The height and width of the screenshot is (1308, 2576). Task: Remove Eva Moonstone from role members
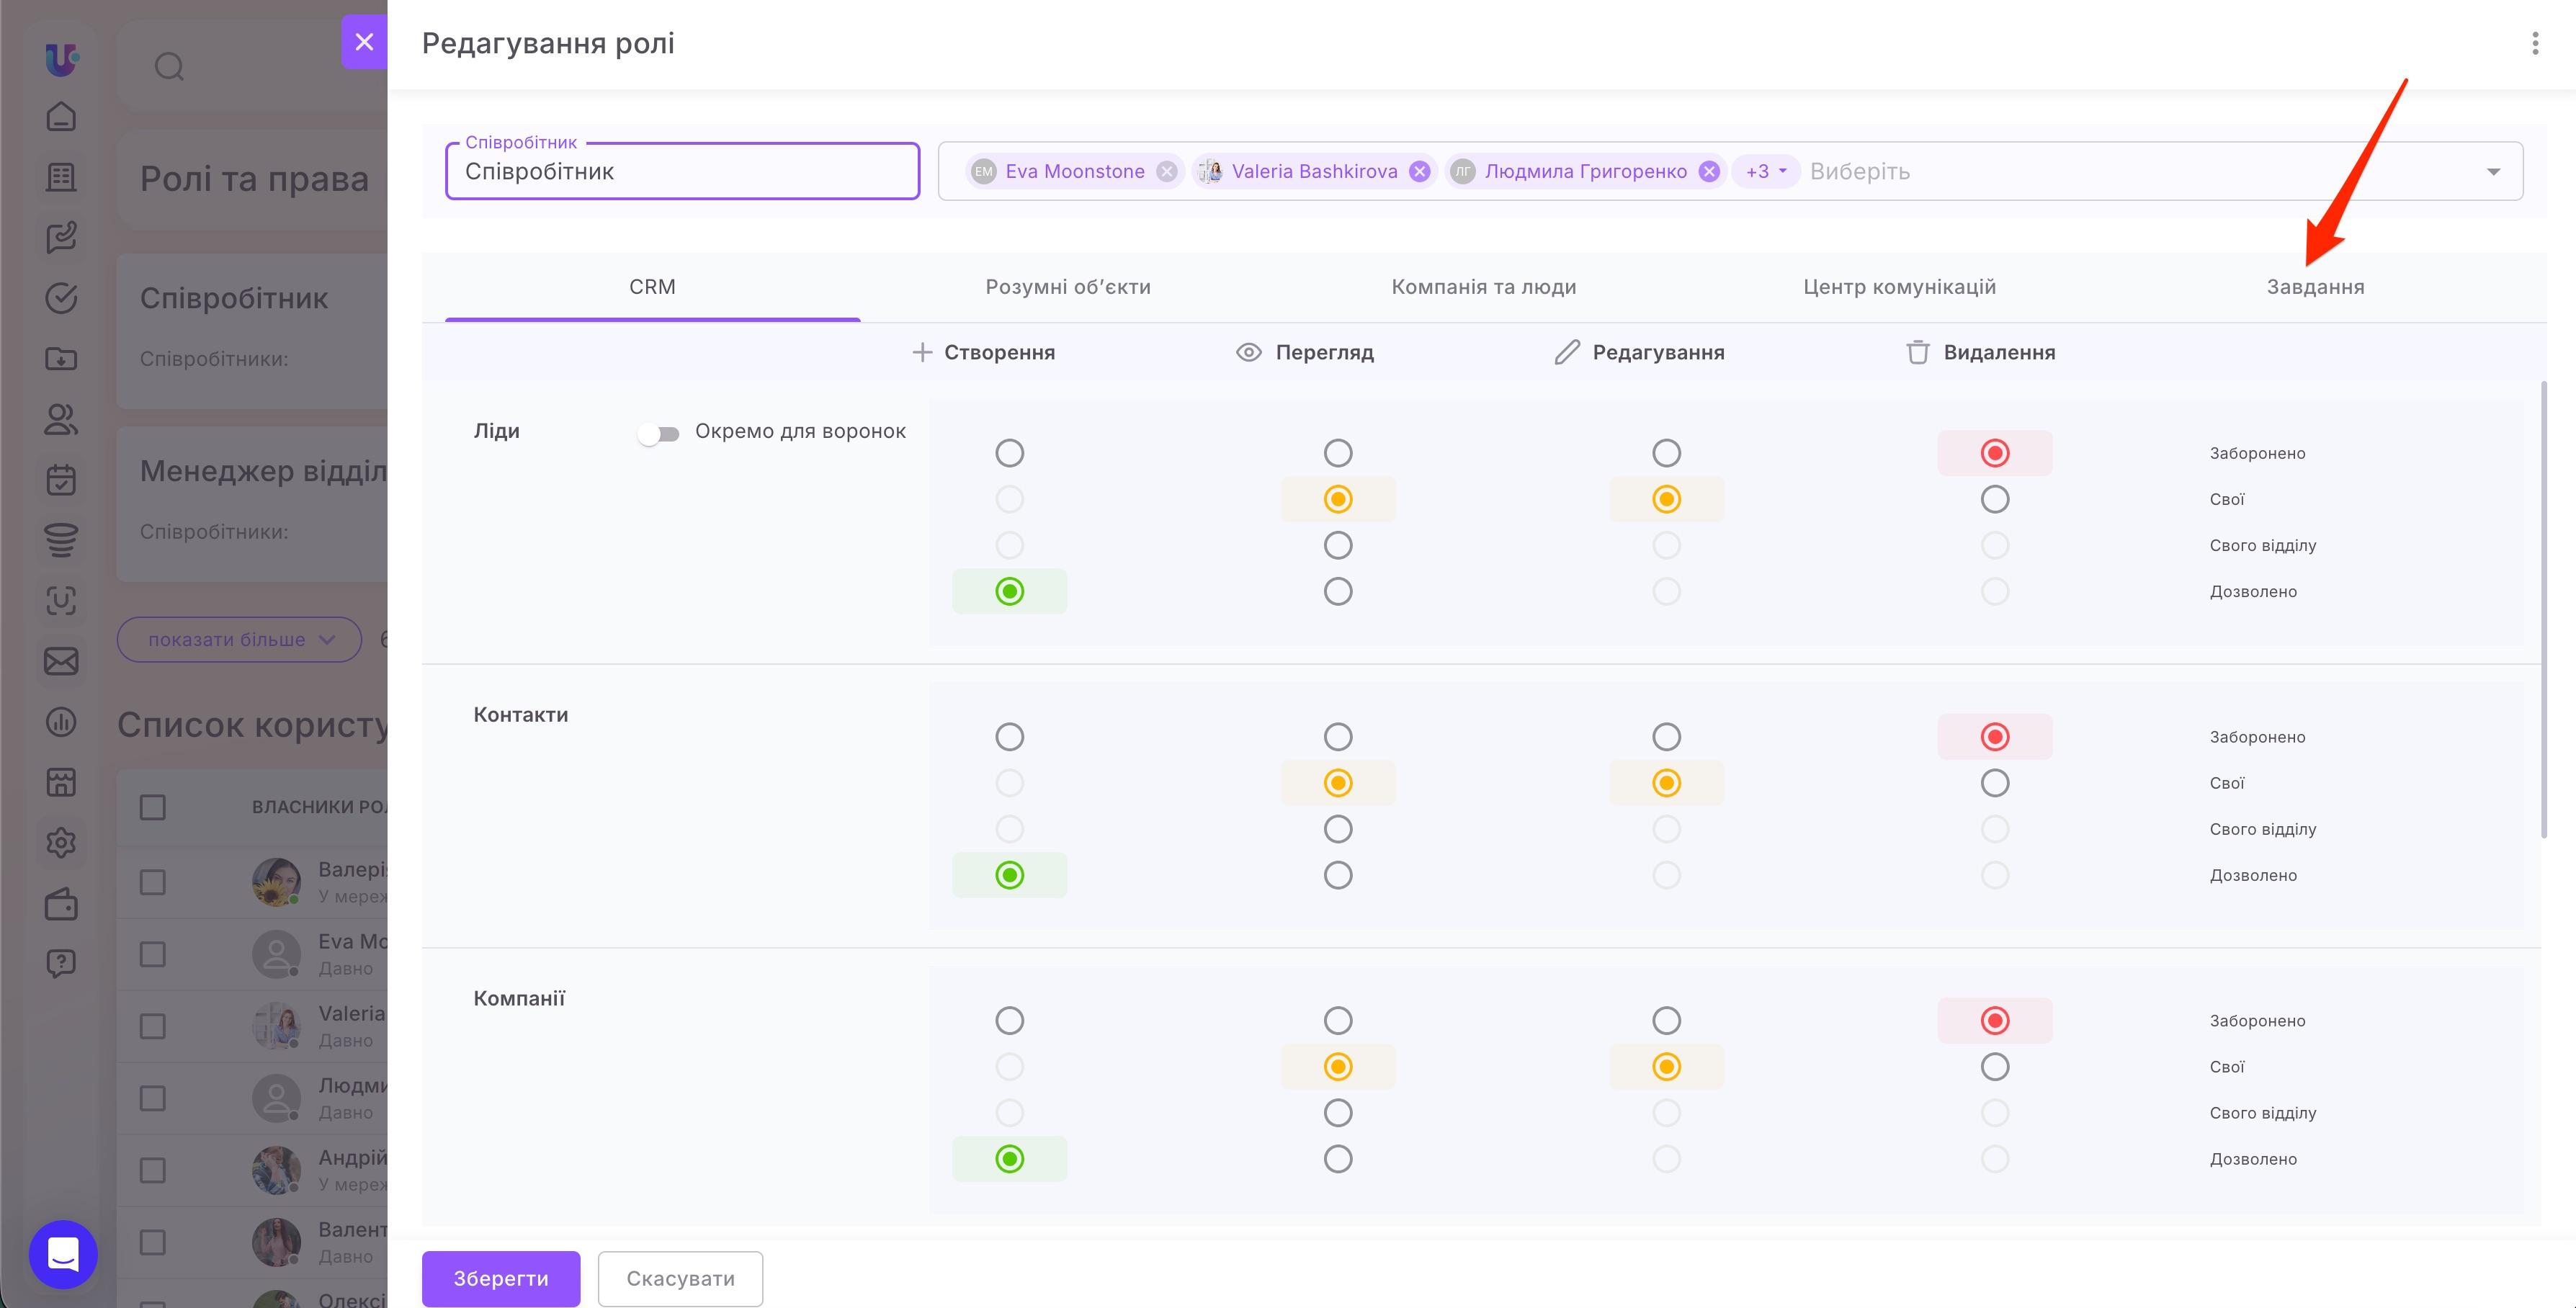coord(1166,171)
